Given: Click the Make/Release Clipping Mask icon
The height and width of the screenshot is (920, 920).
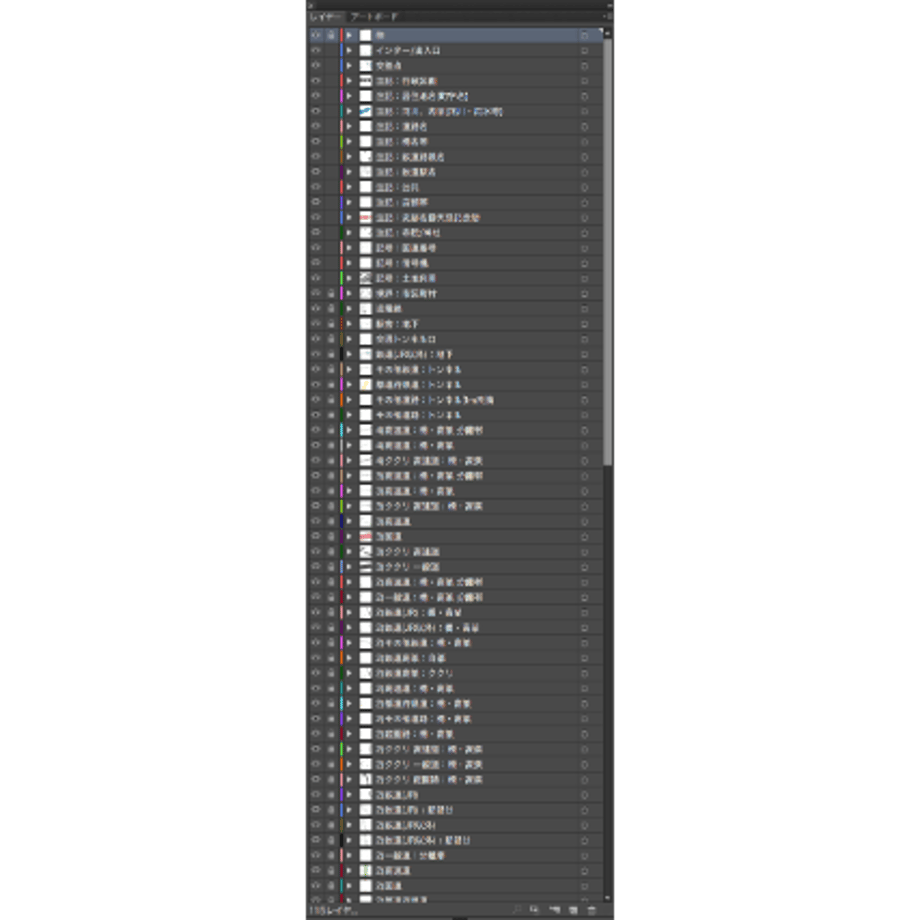Looking at the screenshot, I should 535,910.
